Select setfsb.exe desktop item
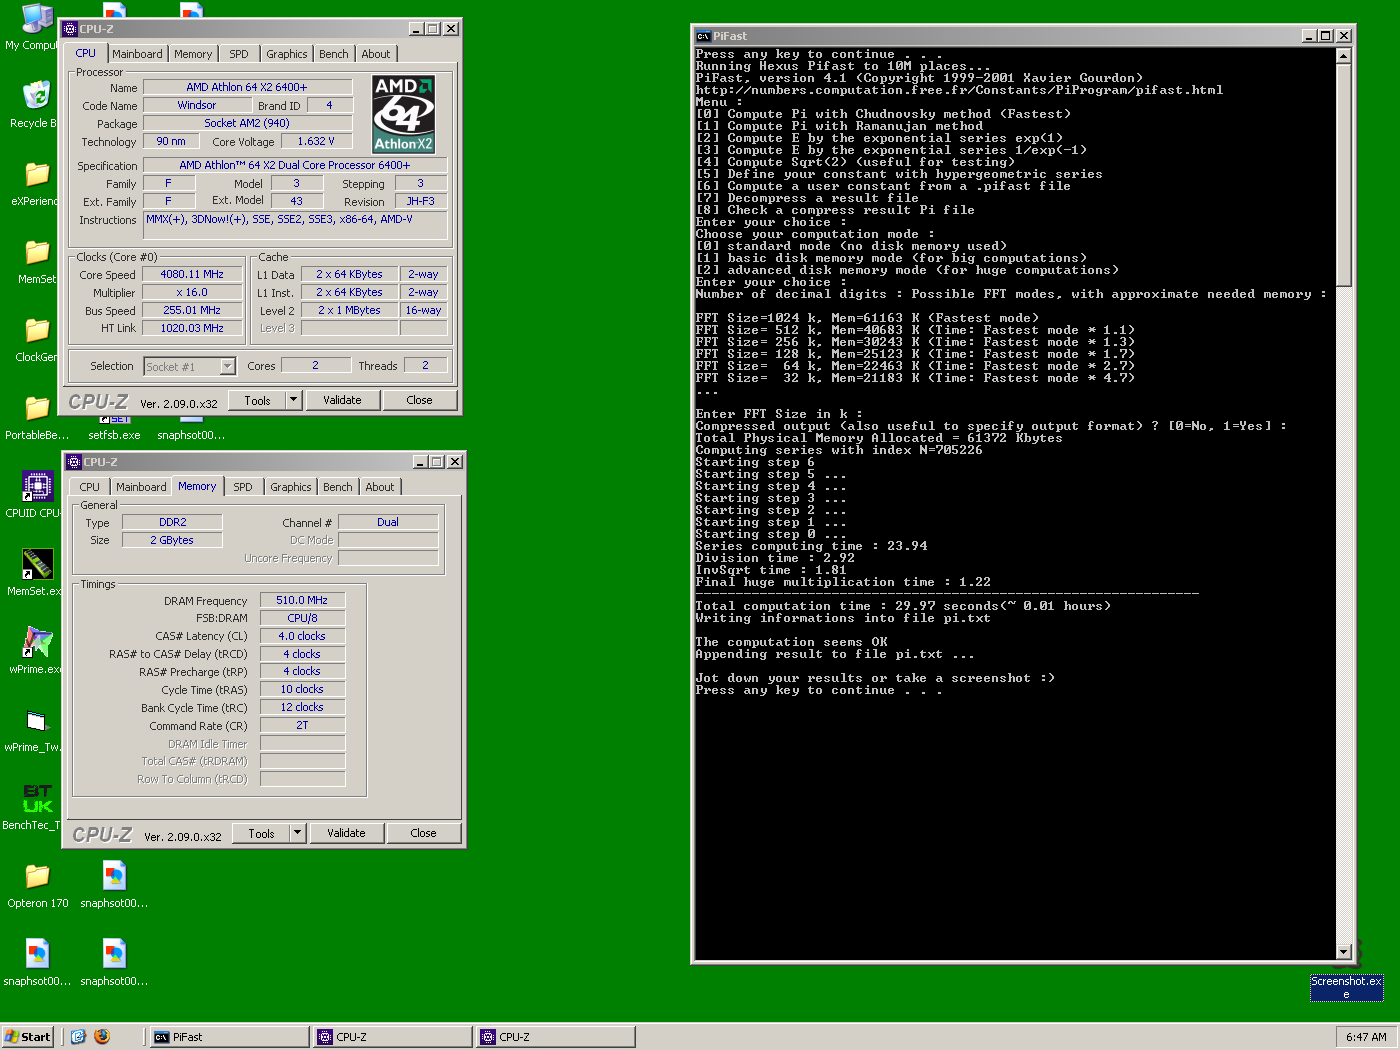Image resolution: width=1400 pixels, height=1050 pixels. [114, 435]
